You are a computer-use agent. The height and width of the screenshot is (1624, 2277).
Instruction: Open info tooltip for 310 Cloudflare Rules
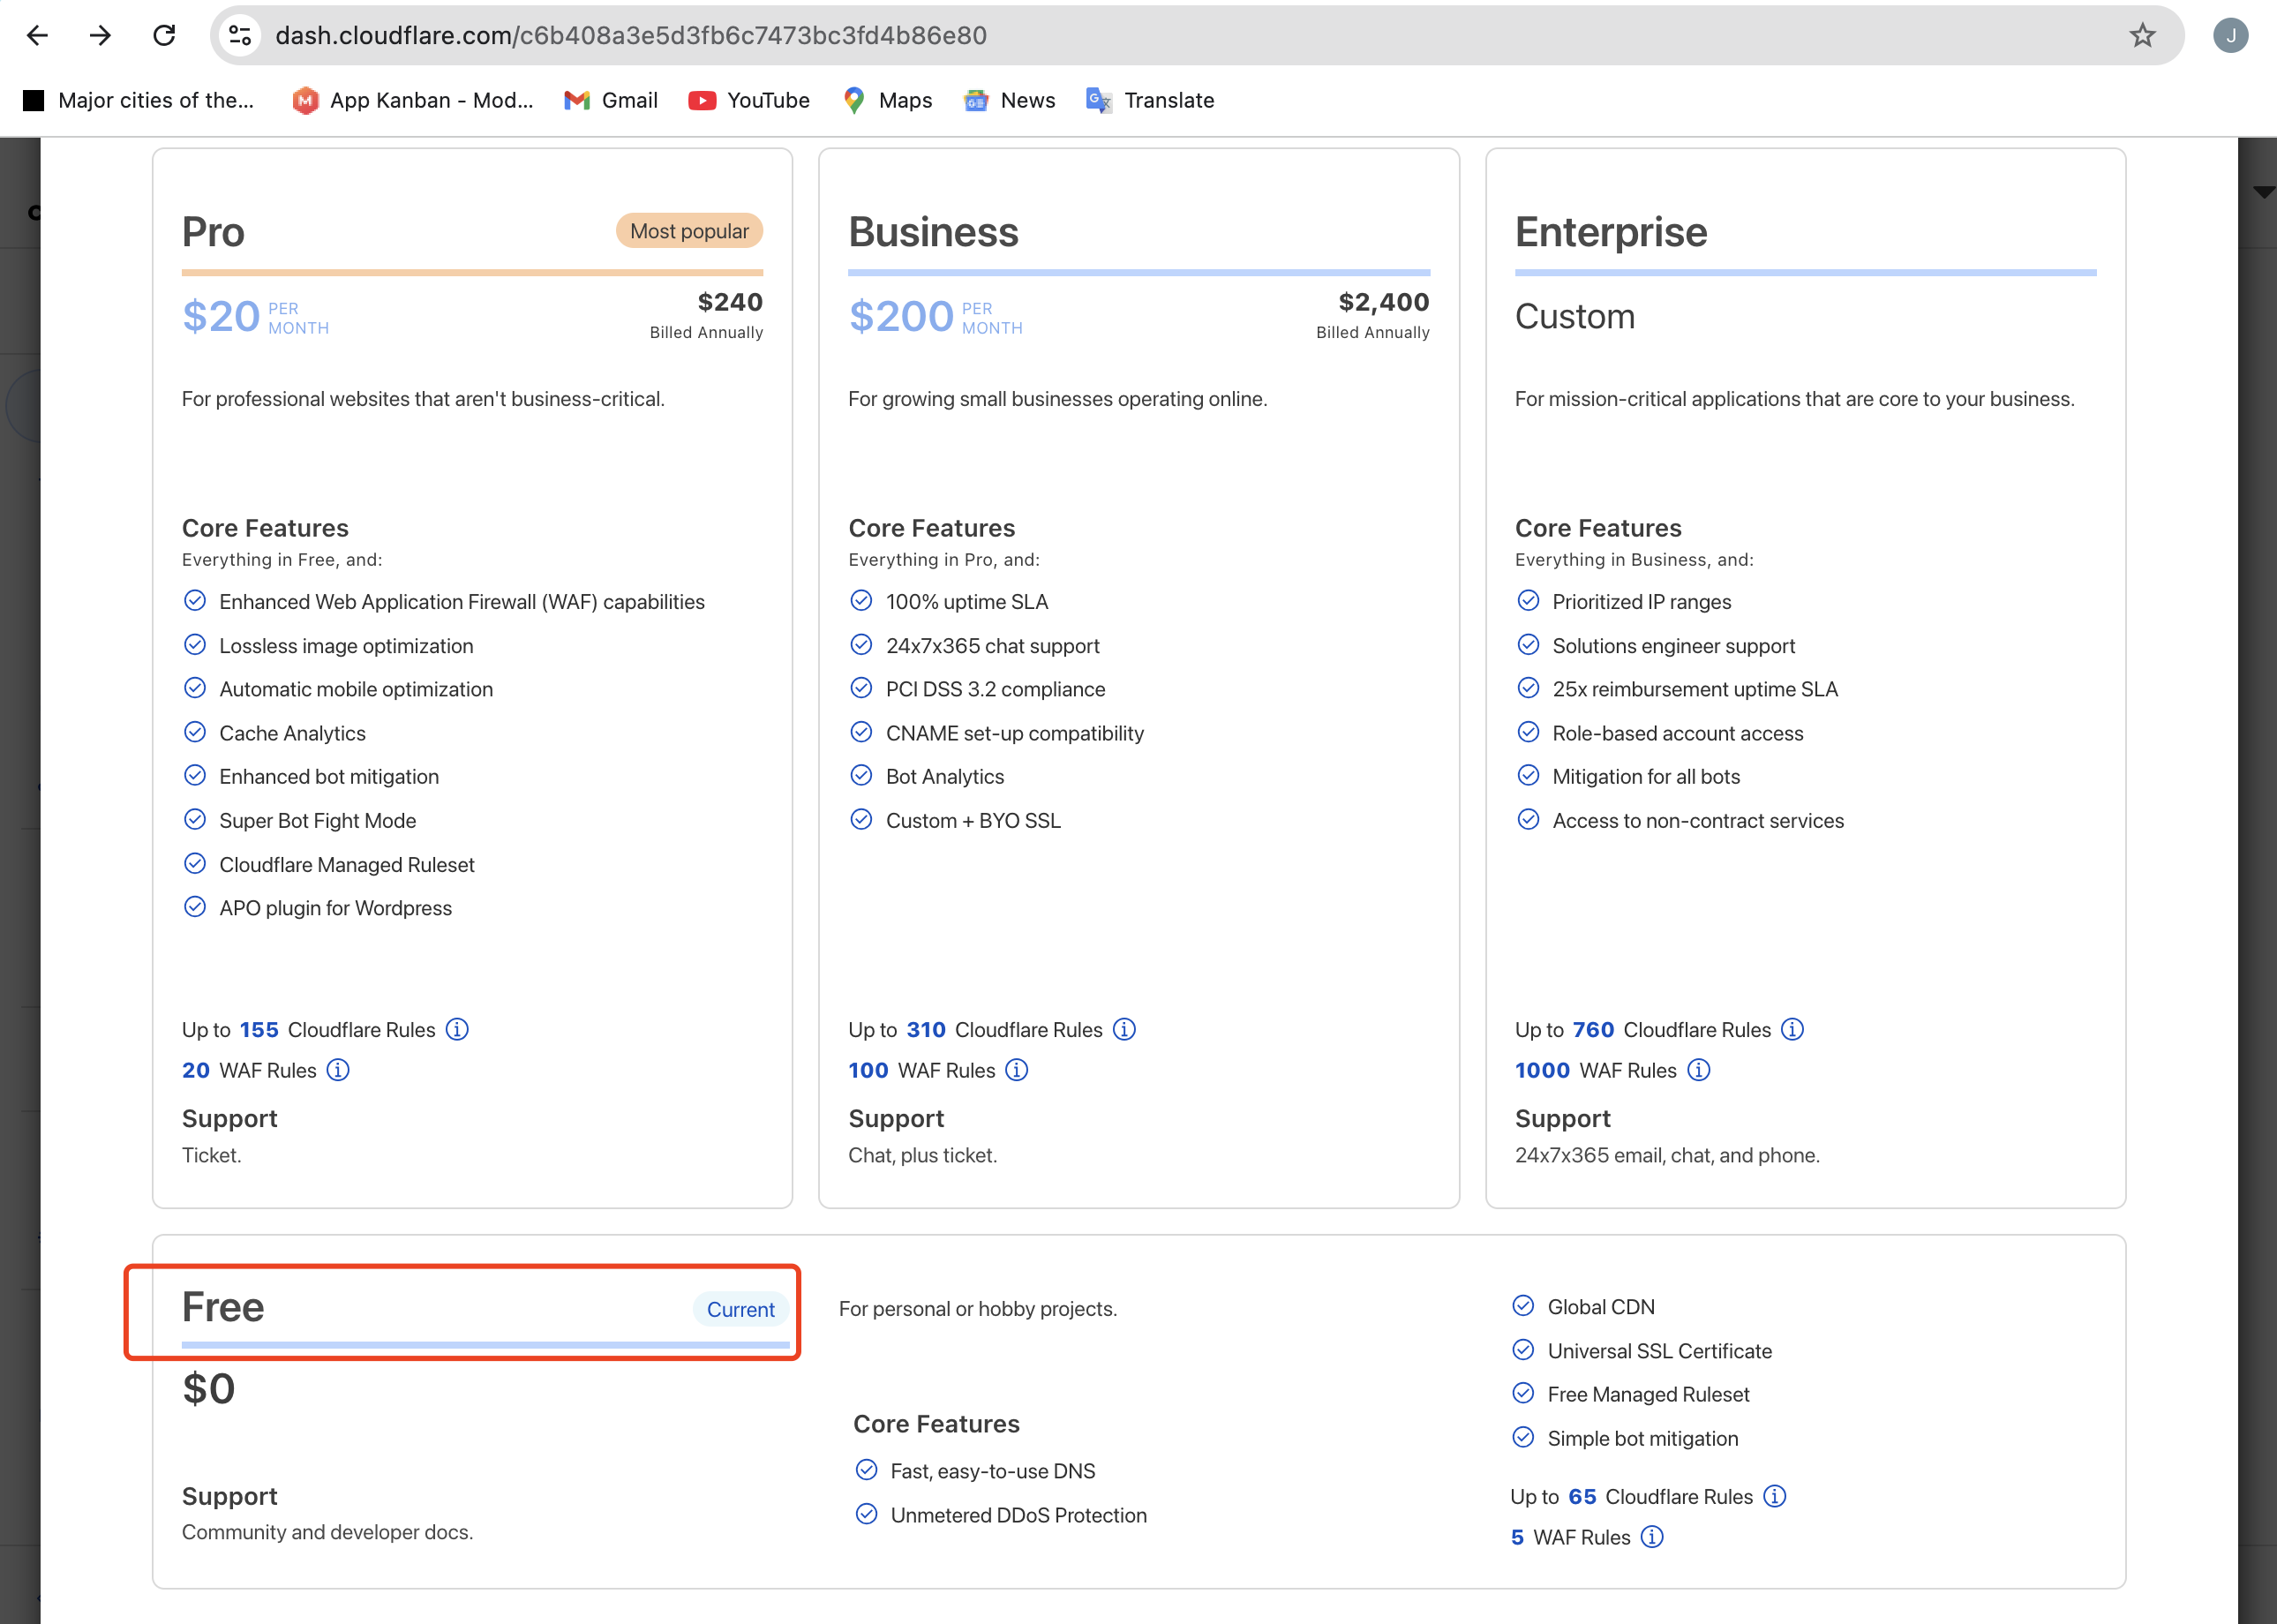pos(1124,1029)
